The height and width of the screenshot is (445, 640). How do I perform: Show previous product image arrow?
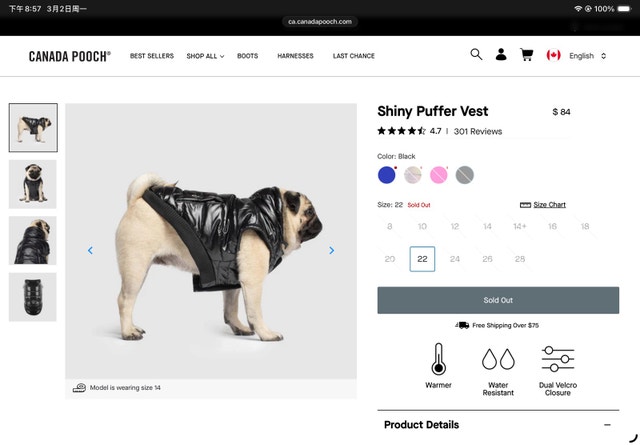pyautogui.click(x=90, y=250)
